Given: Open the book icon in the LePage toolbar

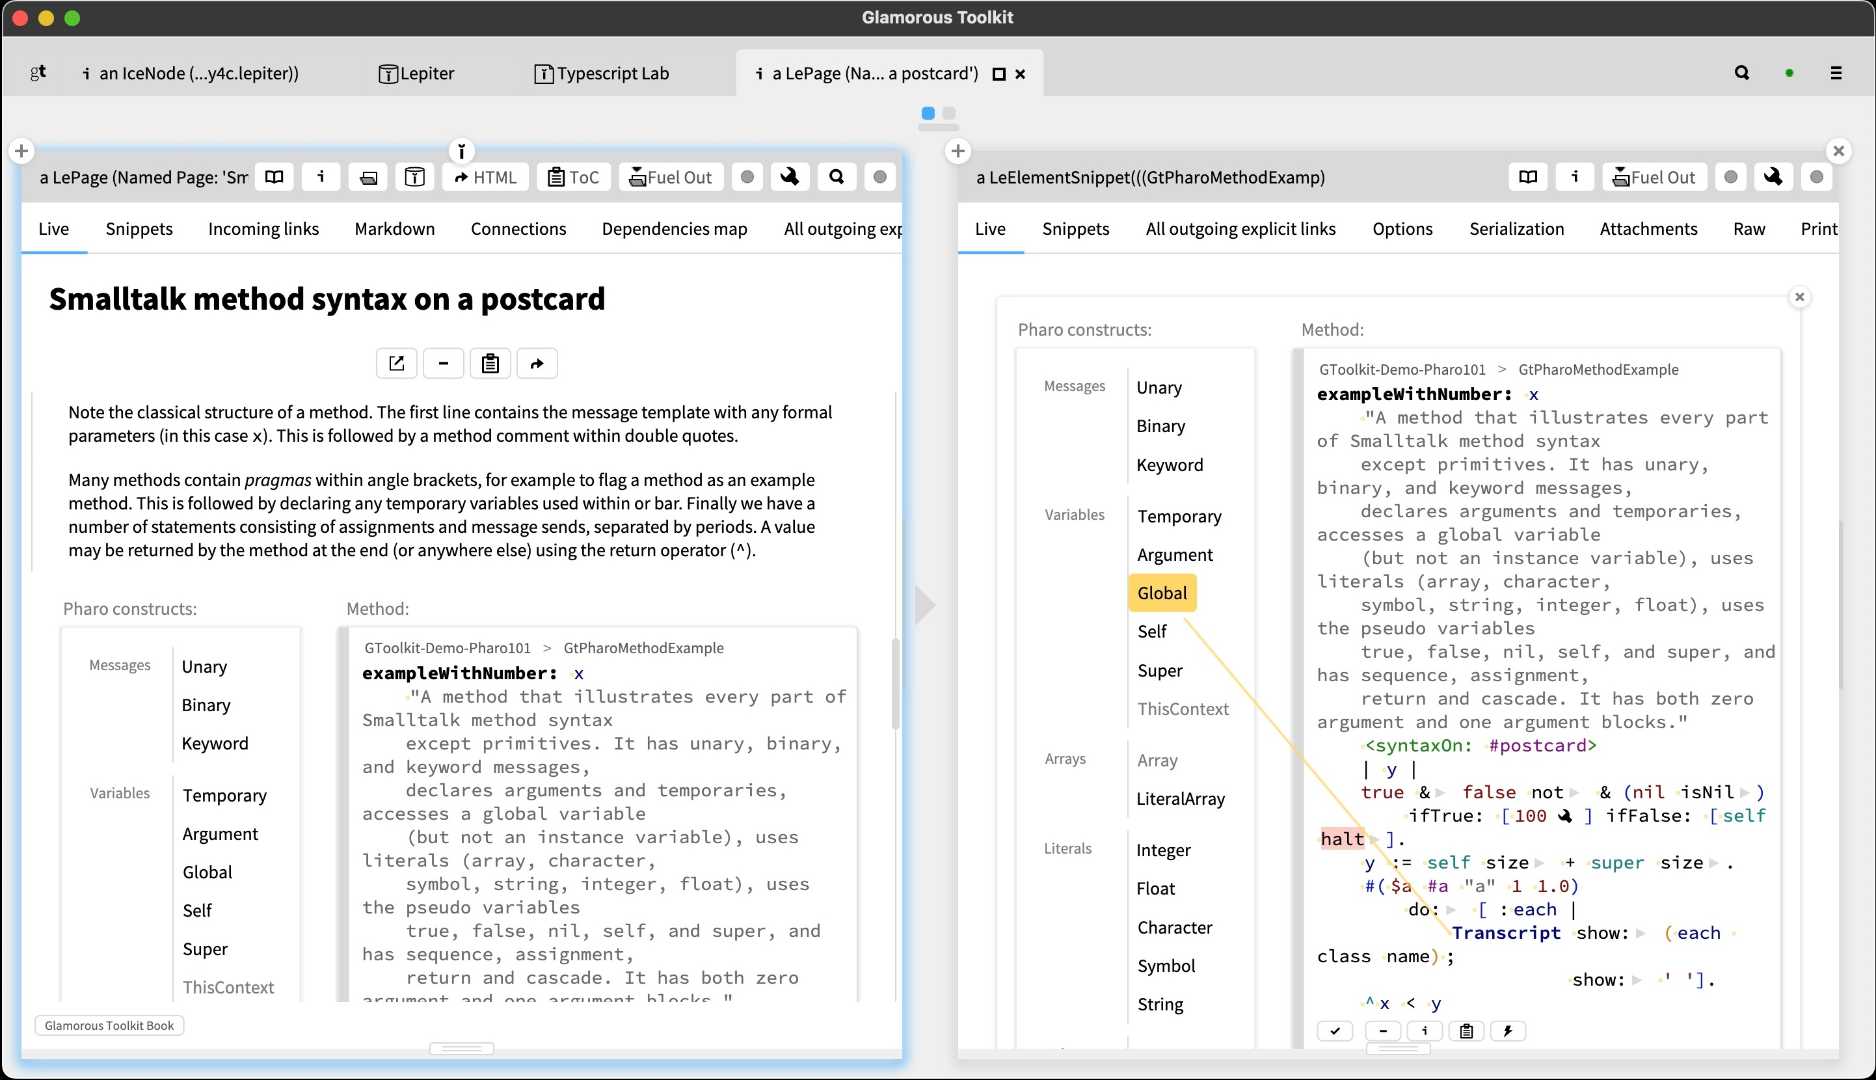Looking at the screenshot, I should (274, 177).
